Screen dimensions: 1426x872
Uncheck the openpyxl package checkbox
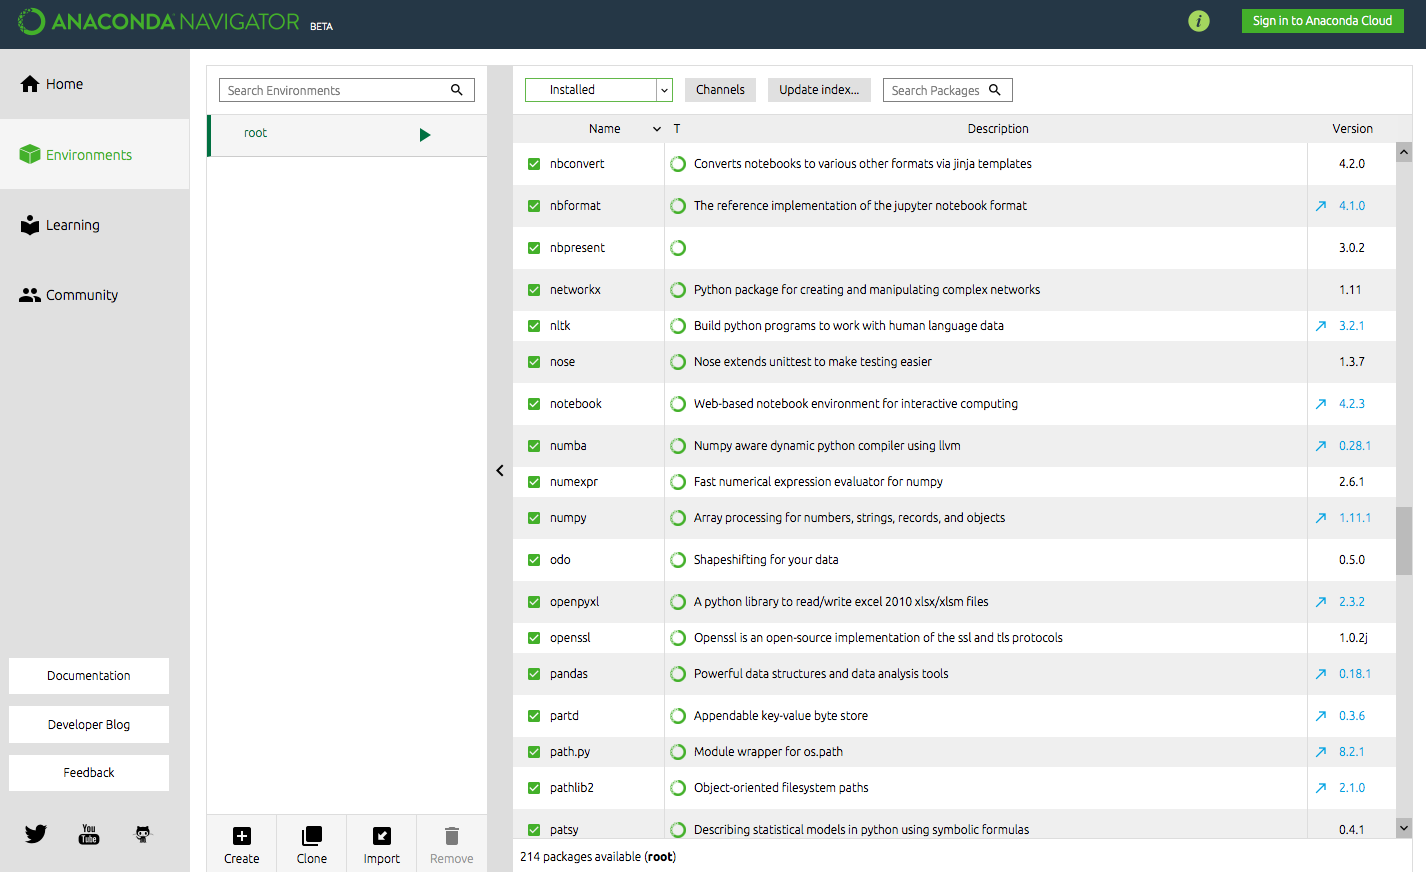point(534,602)
